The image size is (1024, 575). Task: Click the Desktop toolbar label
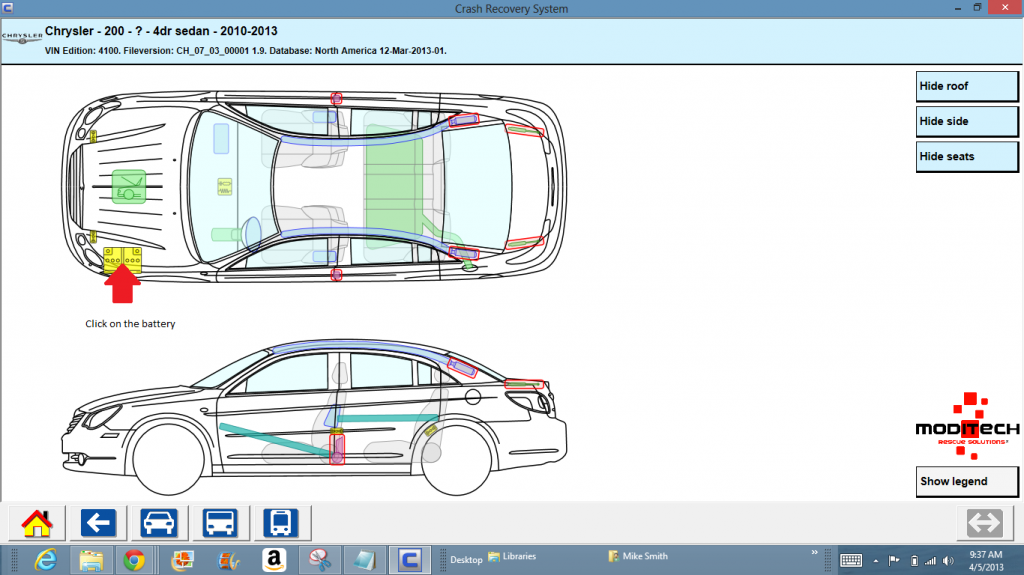(x=466, y=560)
